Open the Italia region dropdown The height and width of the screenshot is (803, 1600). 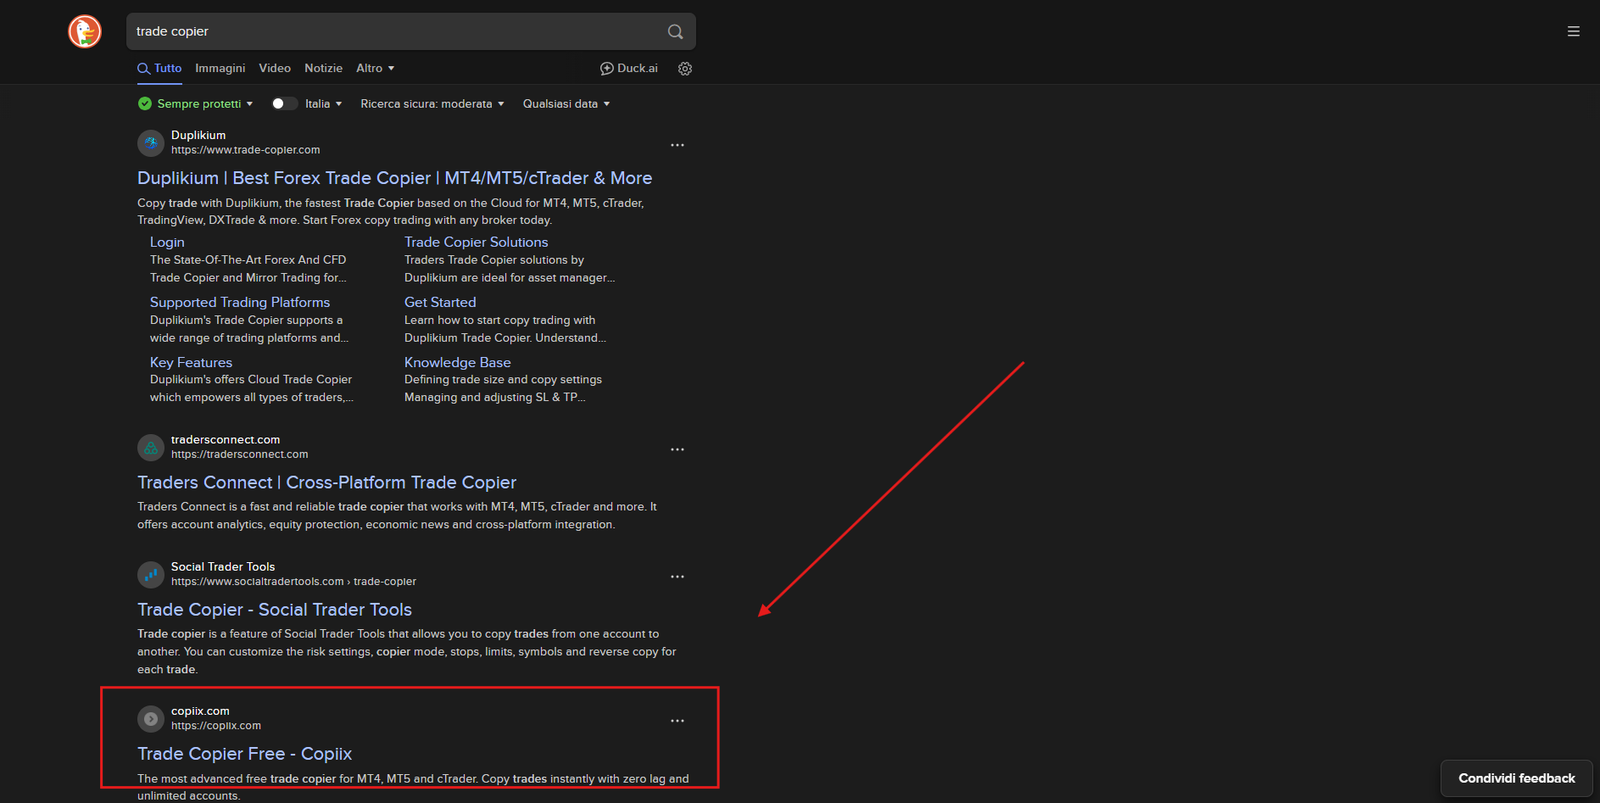point(324,104)
